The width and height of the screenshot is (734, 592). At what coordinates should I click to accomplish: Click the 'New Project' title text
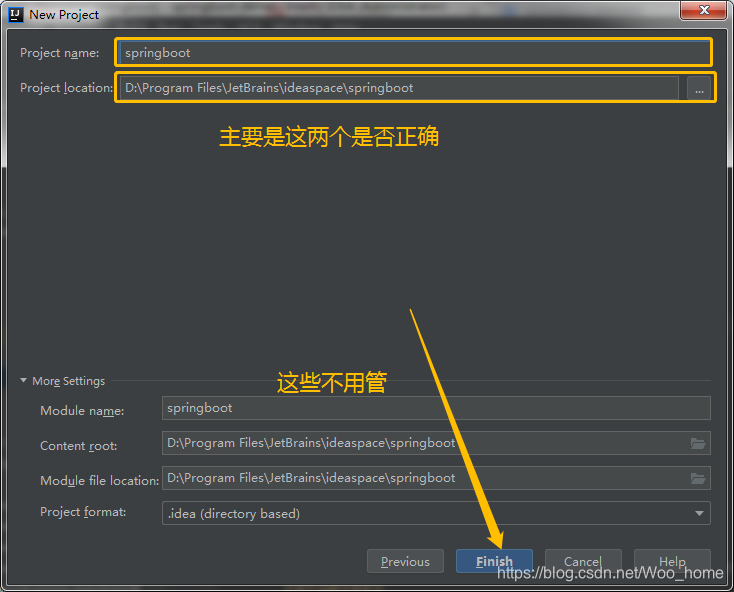pyautogui.click(x=64, y=15)
